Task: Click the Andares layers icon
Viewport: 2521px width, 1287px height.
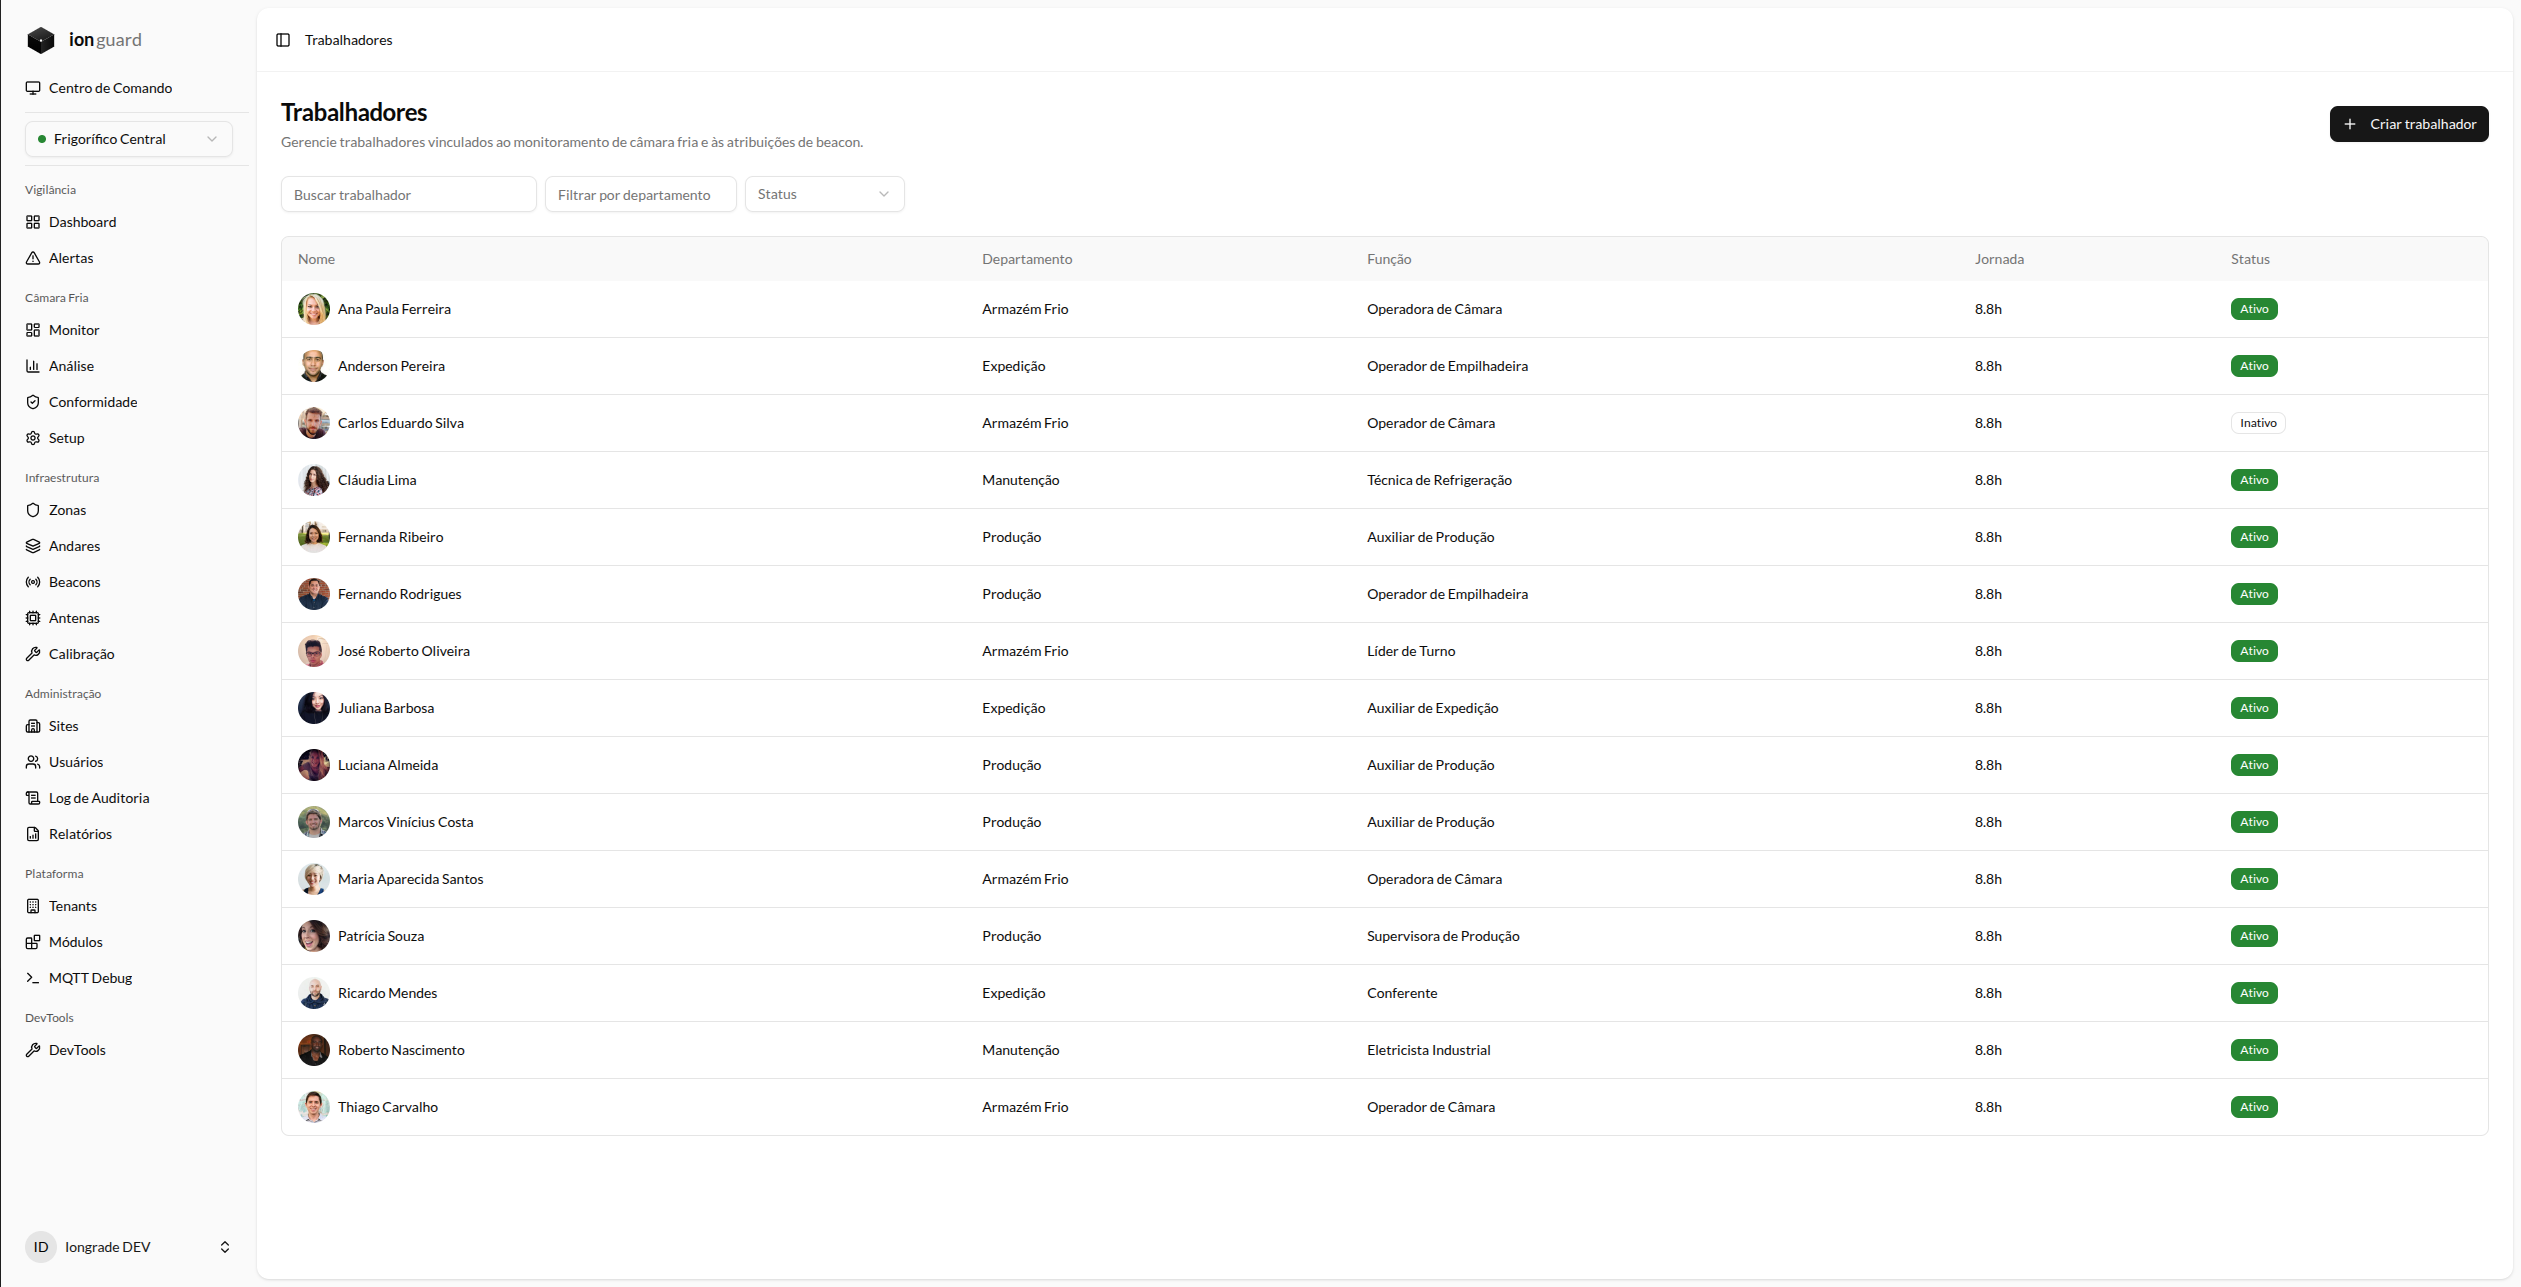Action: (x=33, y=546)
